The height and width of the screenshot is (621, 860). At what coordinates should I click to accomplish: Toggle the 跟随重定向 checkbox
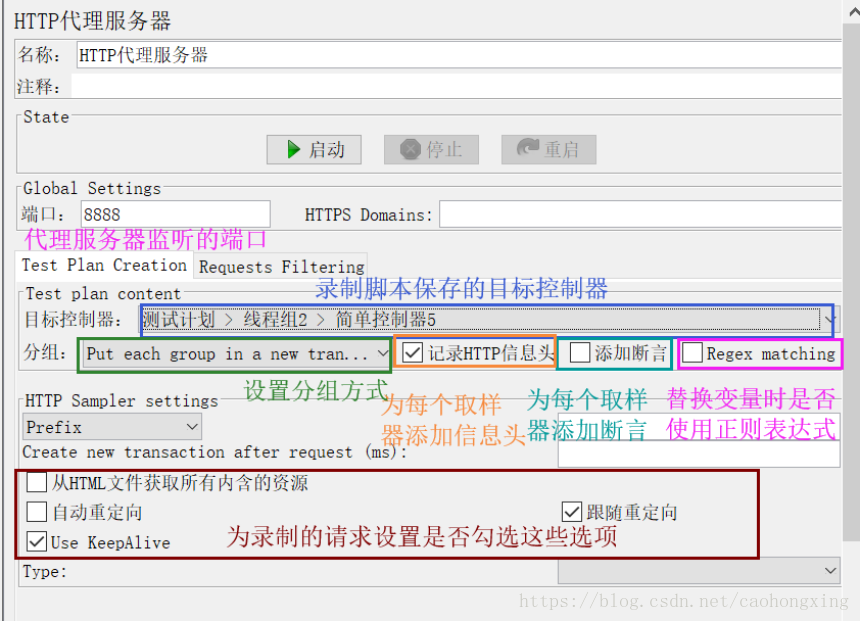tap(572, 512)
